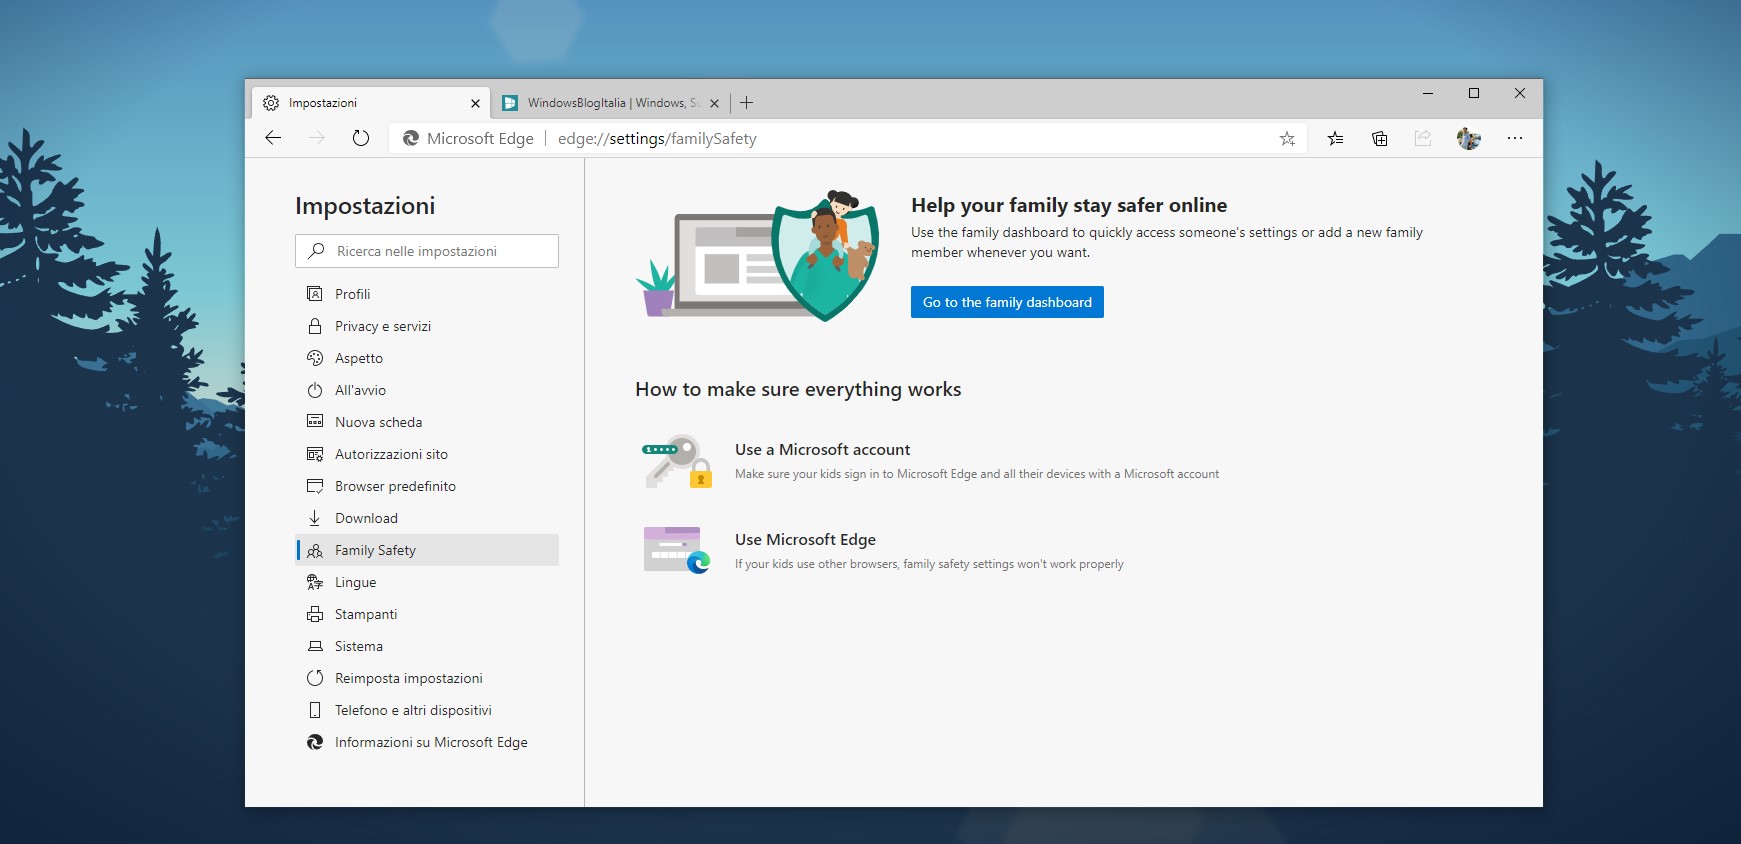Click the key and lock illustration

click(x=677, y=461)
